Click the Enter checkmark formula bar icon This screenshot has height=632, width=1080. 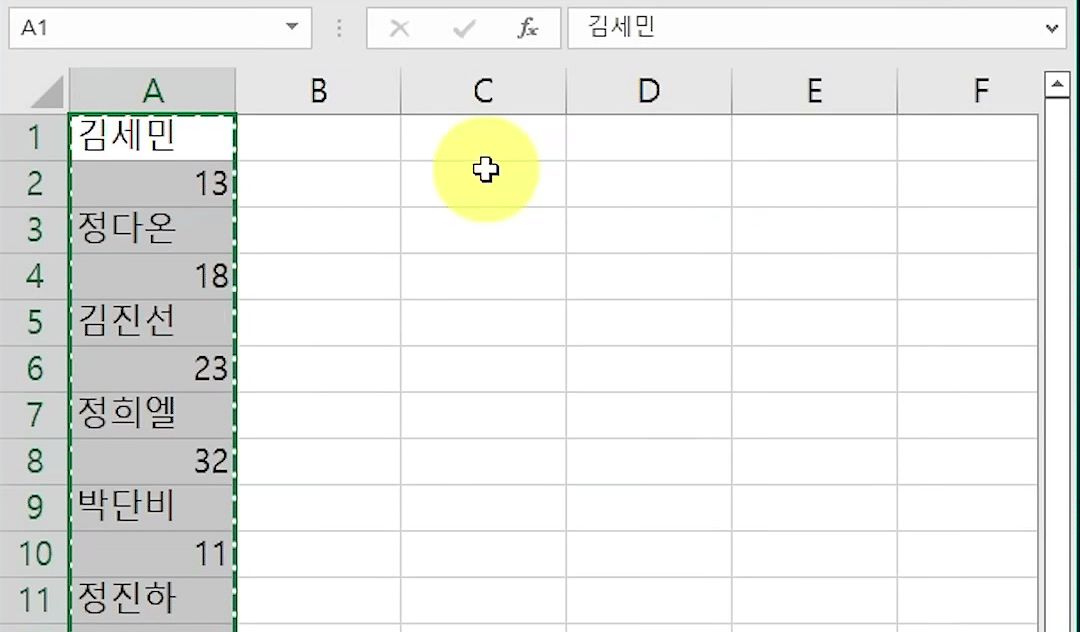(464, 28)
